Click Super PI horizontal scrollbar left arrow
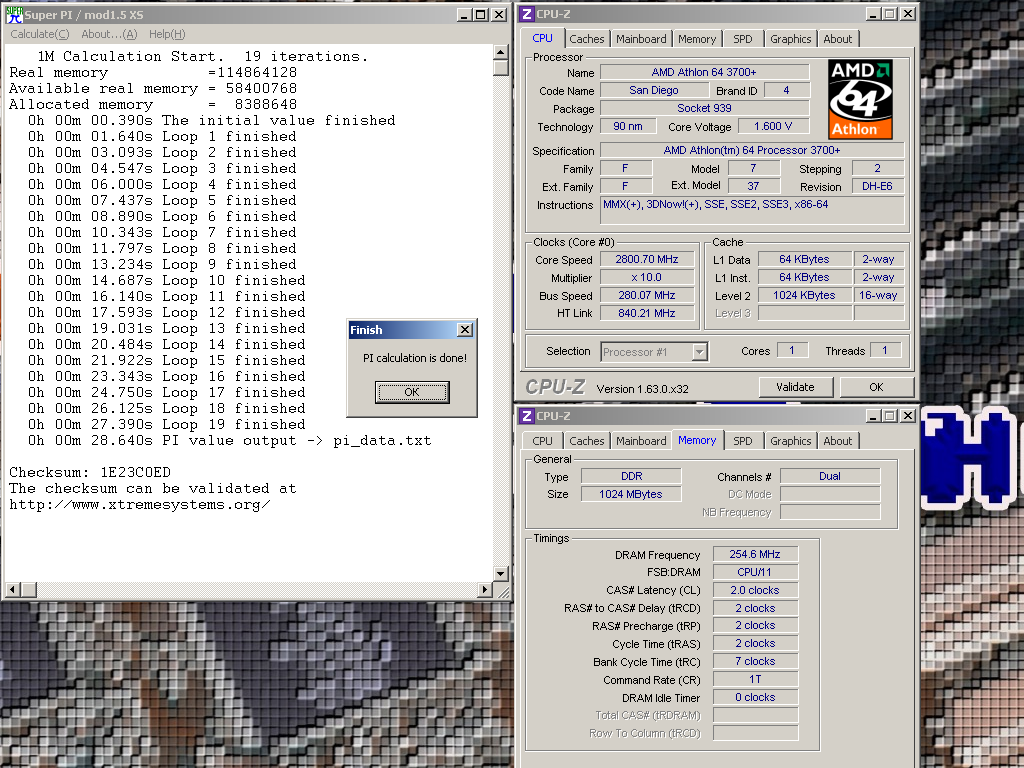This screenshot has width=1024, height=768. click(12, 590)
